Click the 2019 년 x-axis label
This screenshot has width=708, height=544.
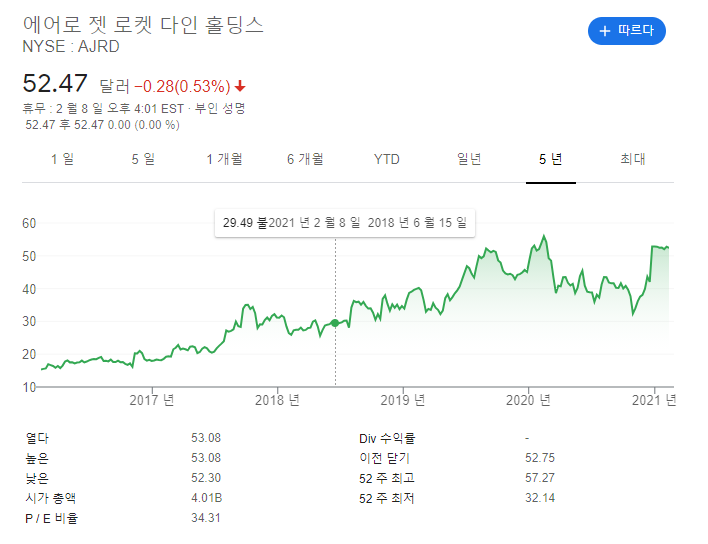(x=403, y=400)
